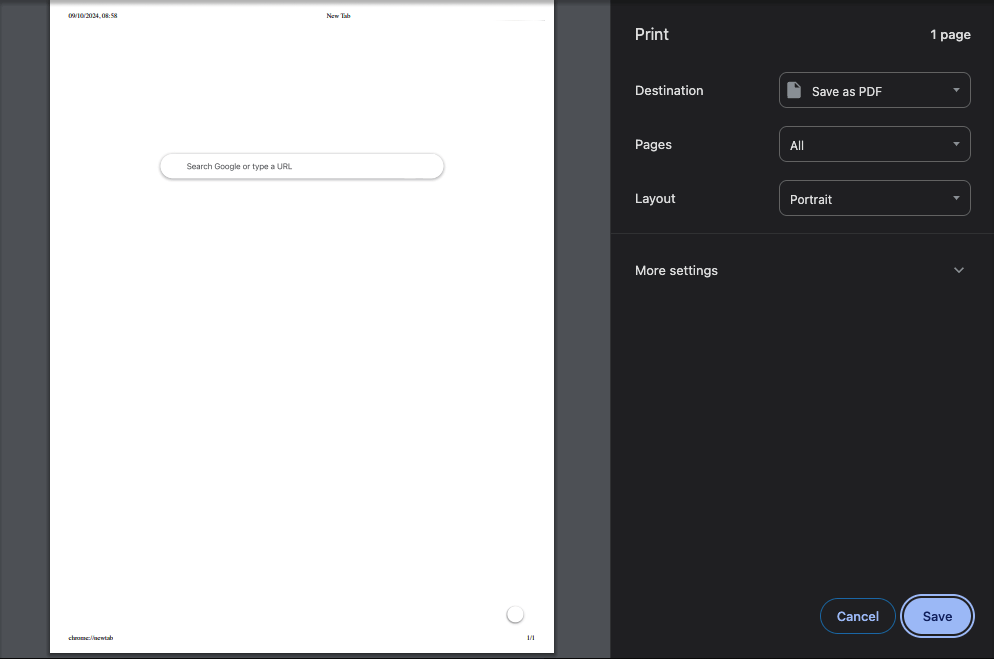The image size is (994, 659).
Task: Click the Print dialog heading
Action: point(652,34)
